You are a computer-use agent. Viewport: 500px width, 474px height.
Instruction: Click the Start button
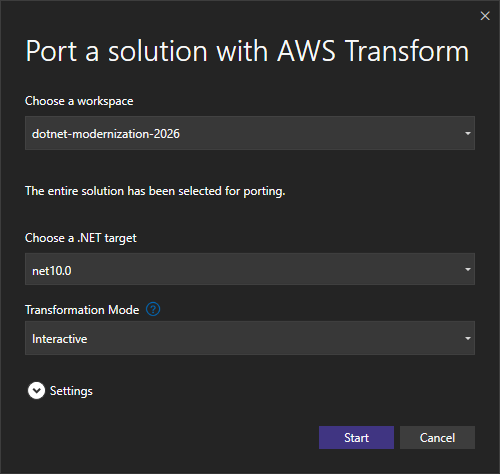[x=356, y=437]
